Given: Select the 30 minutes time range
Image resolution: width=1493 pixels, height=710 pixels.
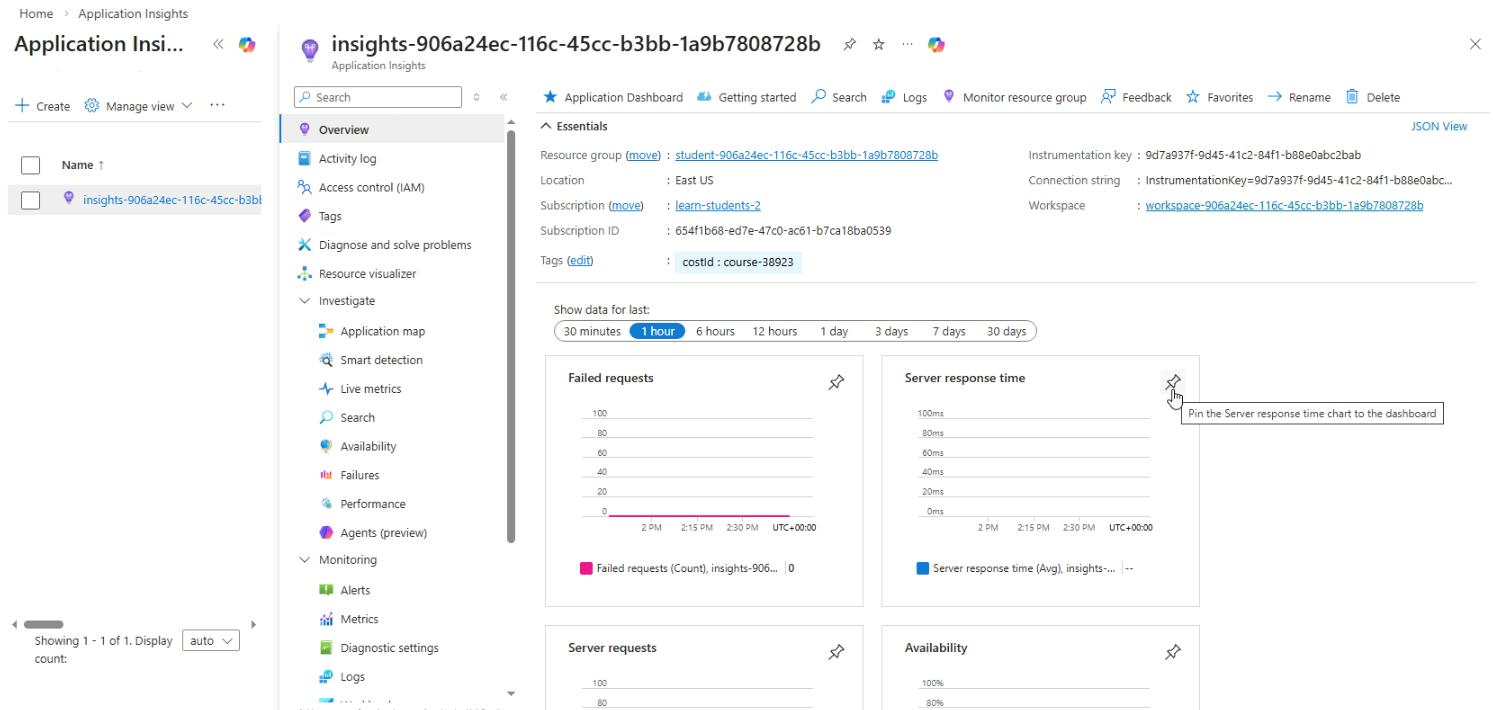Looking at the screenshot, I should pos(592,331).
